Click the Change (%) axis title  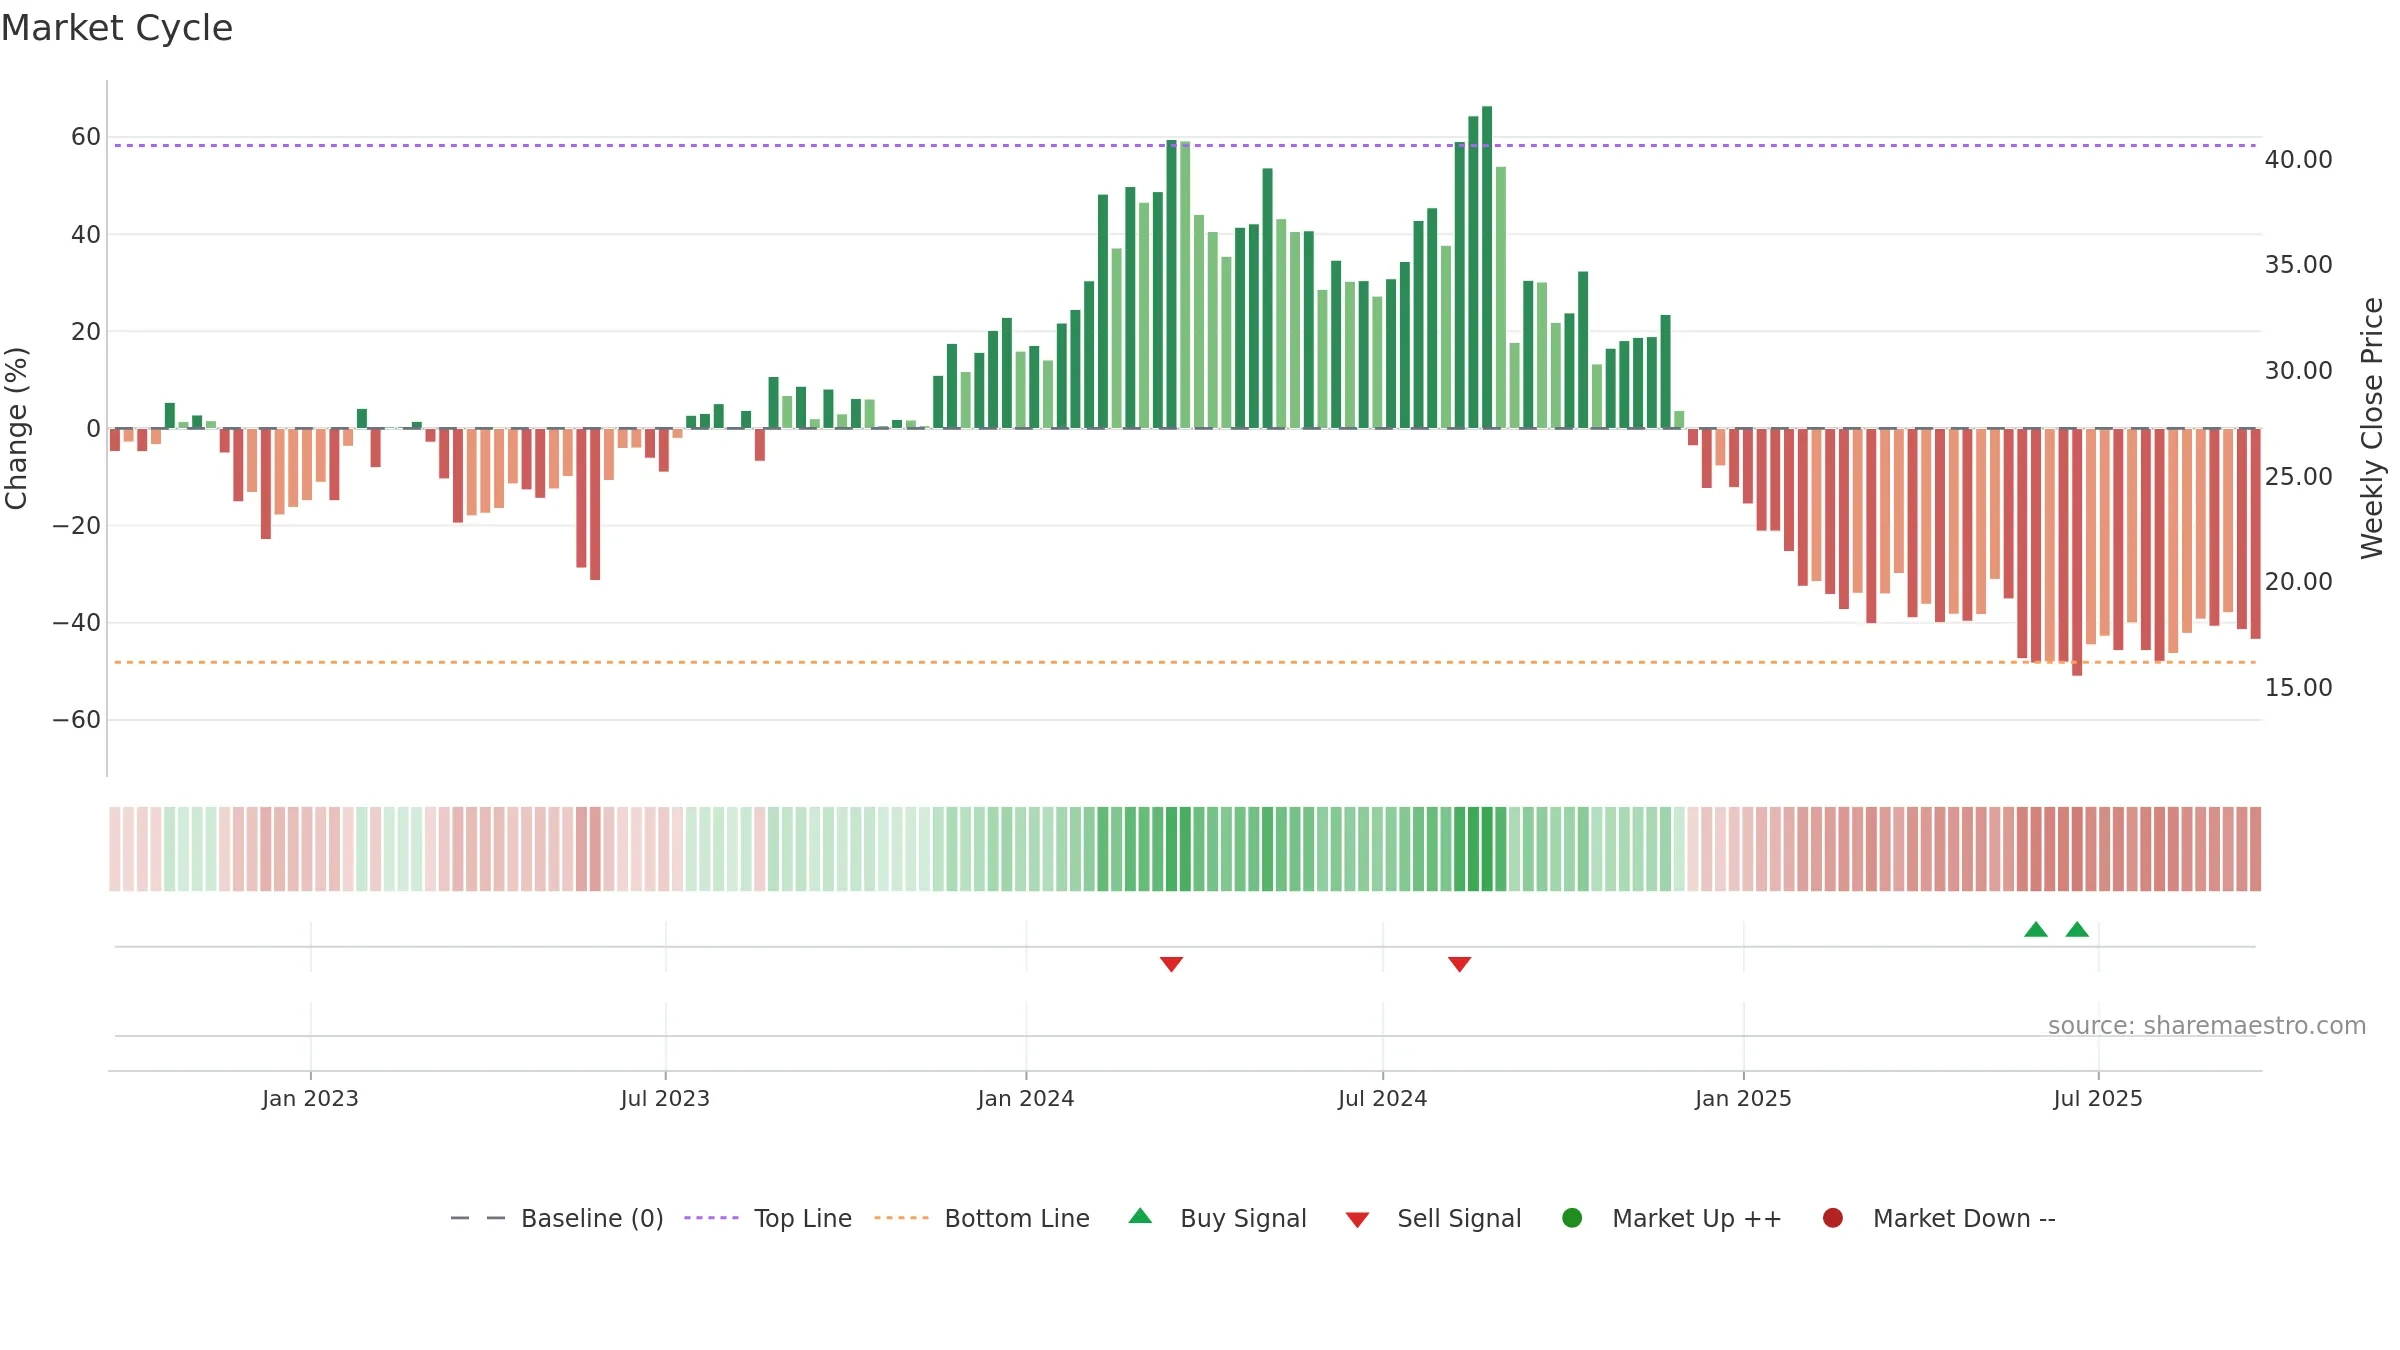click(16, 428)
